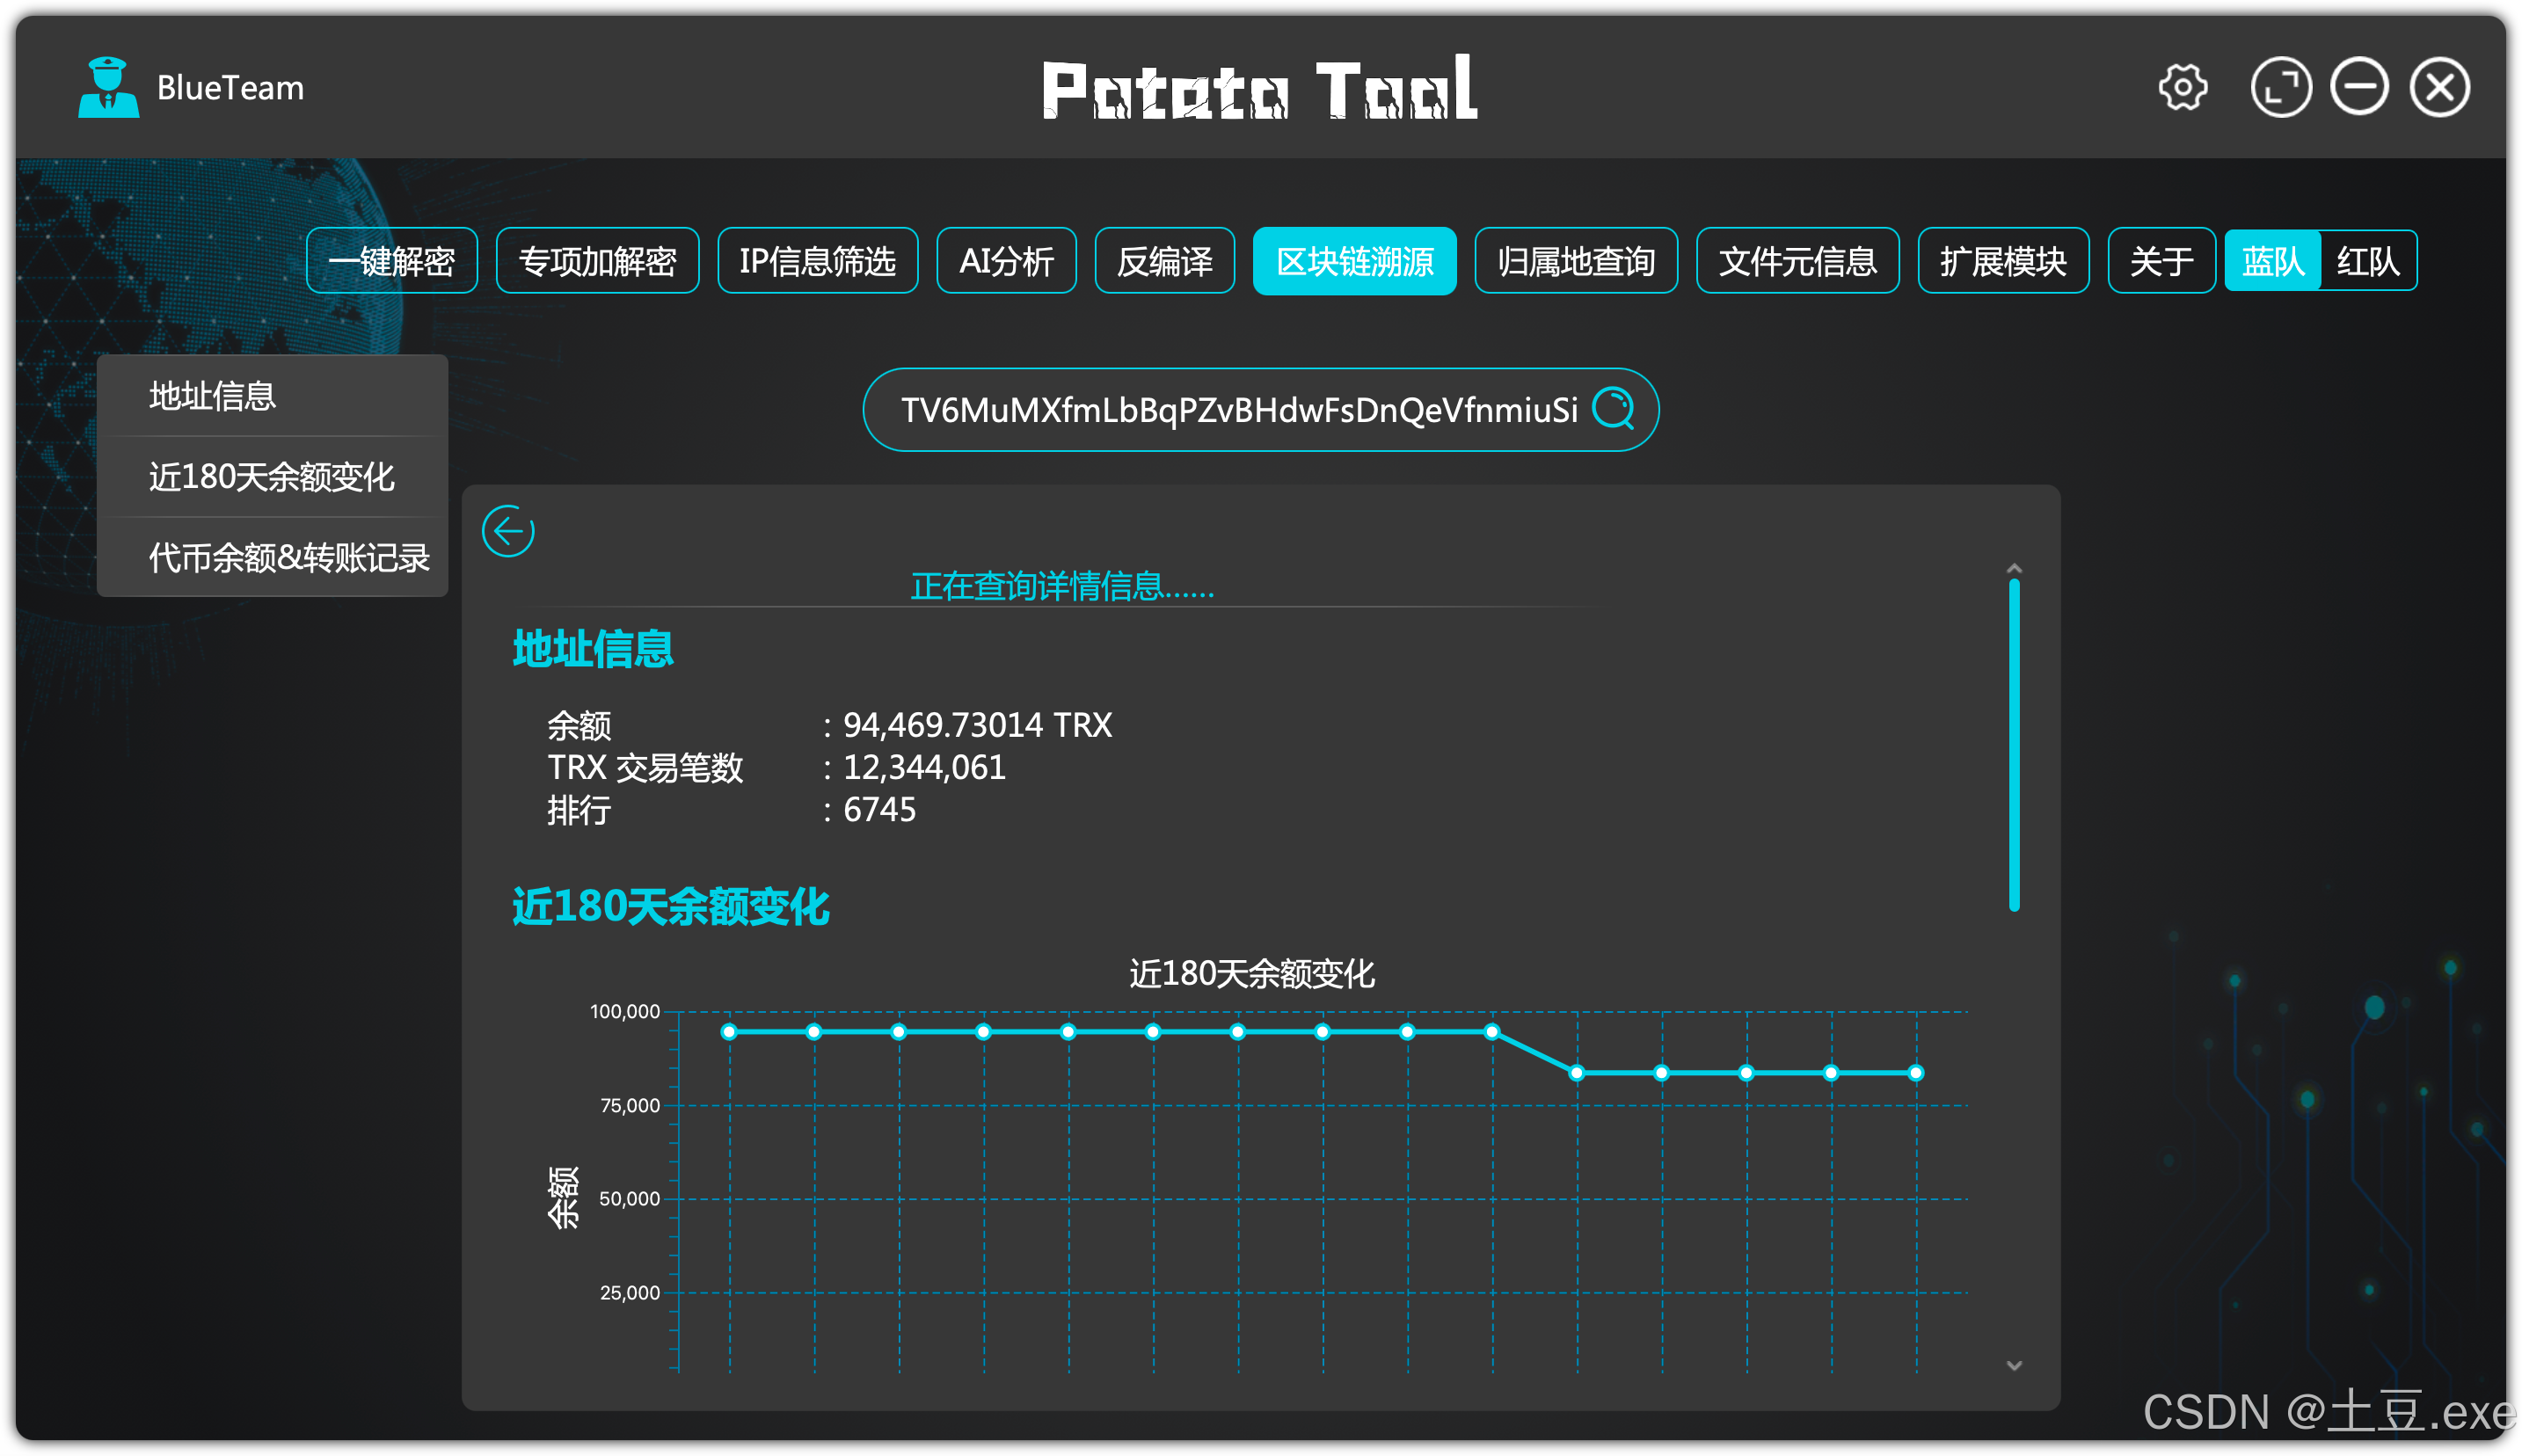Viewport: 2522px width, 1456px height.
Task: Click the 归属地查询 button
Action: (1575, 261)
